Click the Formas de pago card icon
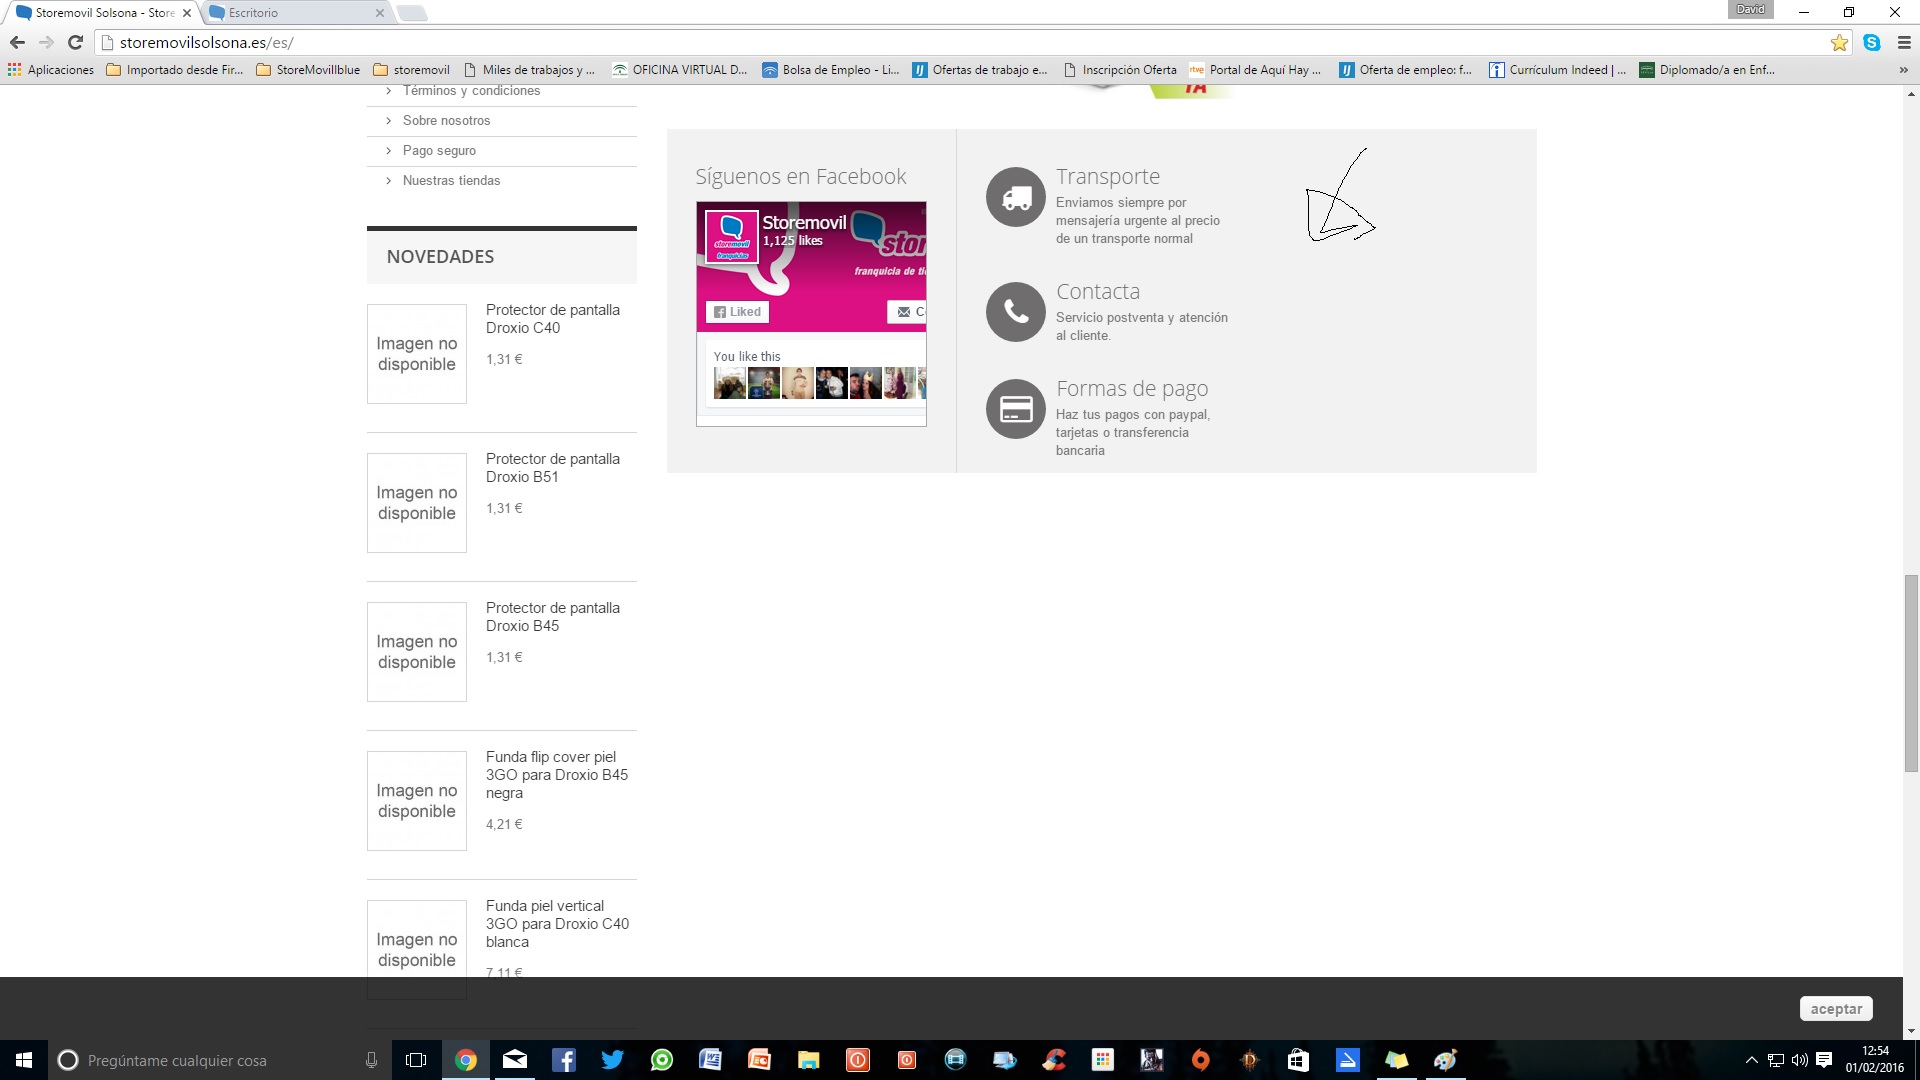The image size is (1920, 1080). [1016, 409]
